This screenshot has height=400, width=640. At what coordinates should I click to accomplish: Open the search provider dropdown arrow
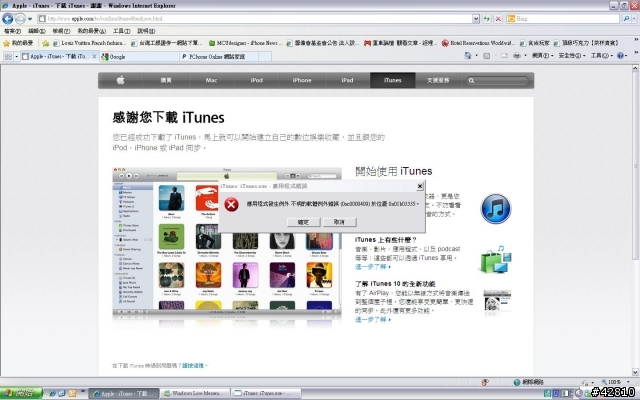coord(635,19)
